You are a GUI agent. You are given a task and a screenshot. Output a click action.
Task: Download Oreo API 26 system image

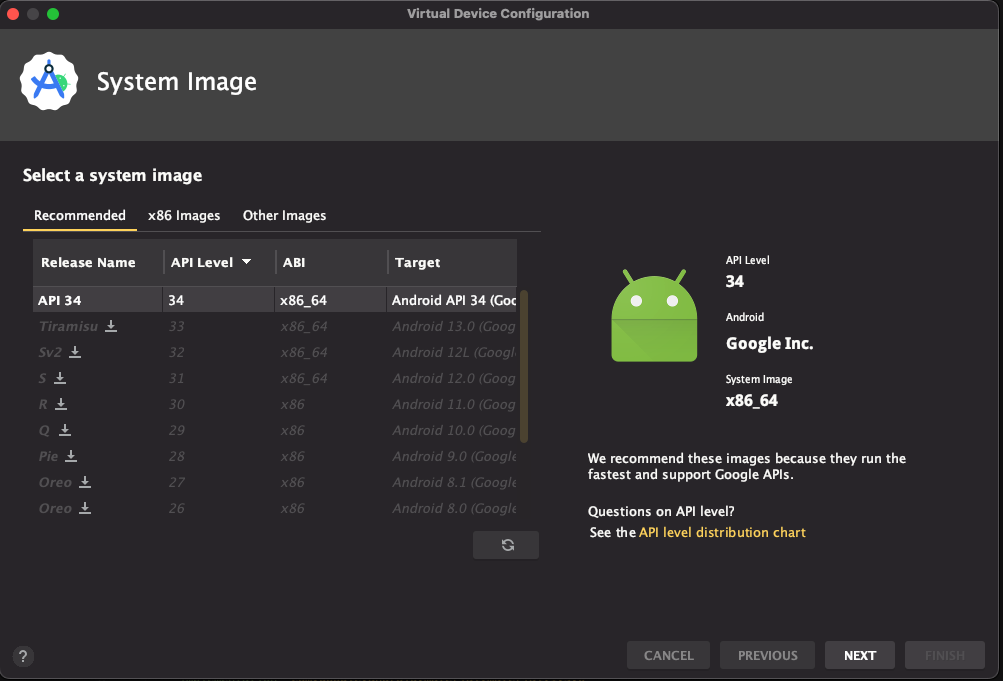click(84, 508)
